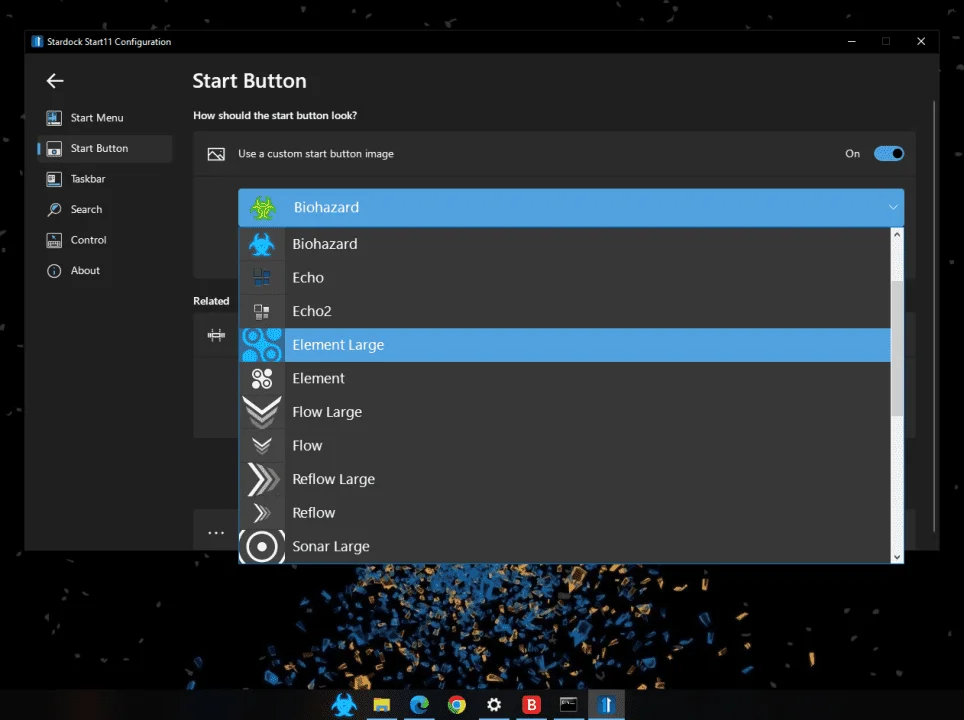Open the Taskbar settings page
Viewport: 964px width, 720px height.
(105, 179)
